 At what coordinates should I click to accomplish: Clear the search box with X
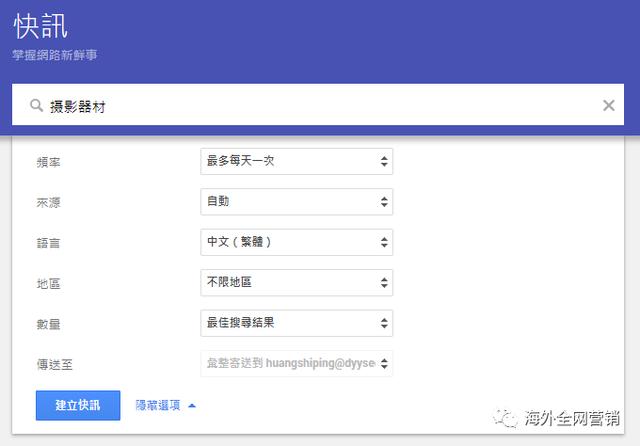(609, 106)
